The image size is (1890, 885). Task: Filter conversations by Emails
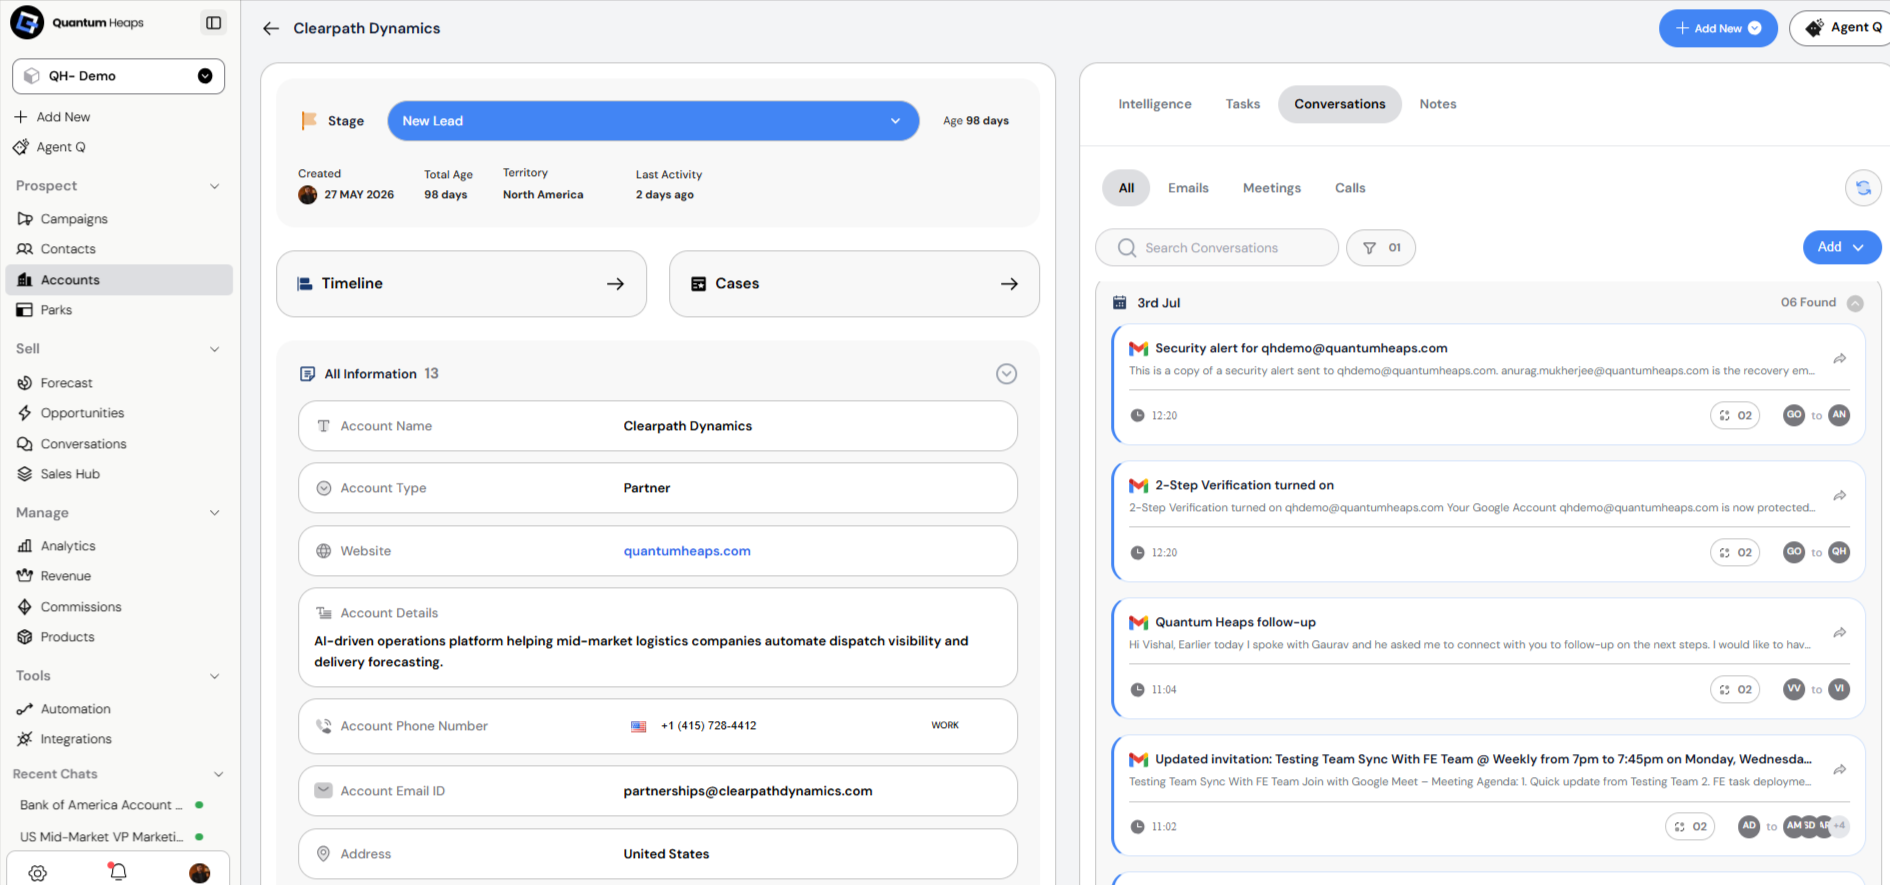tap(1188, 188)
